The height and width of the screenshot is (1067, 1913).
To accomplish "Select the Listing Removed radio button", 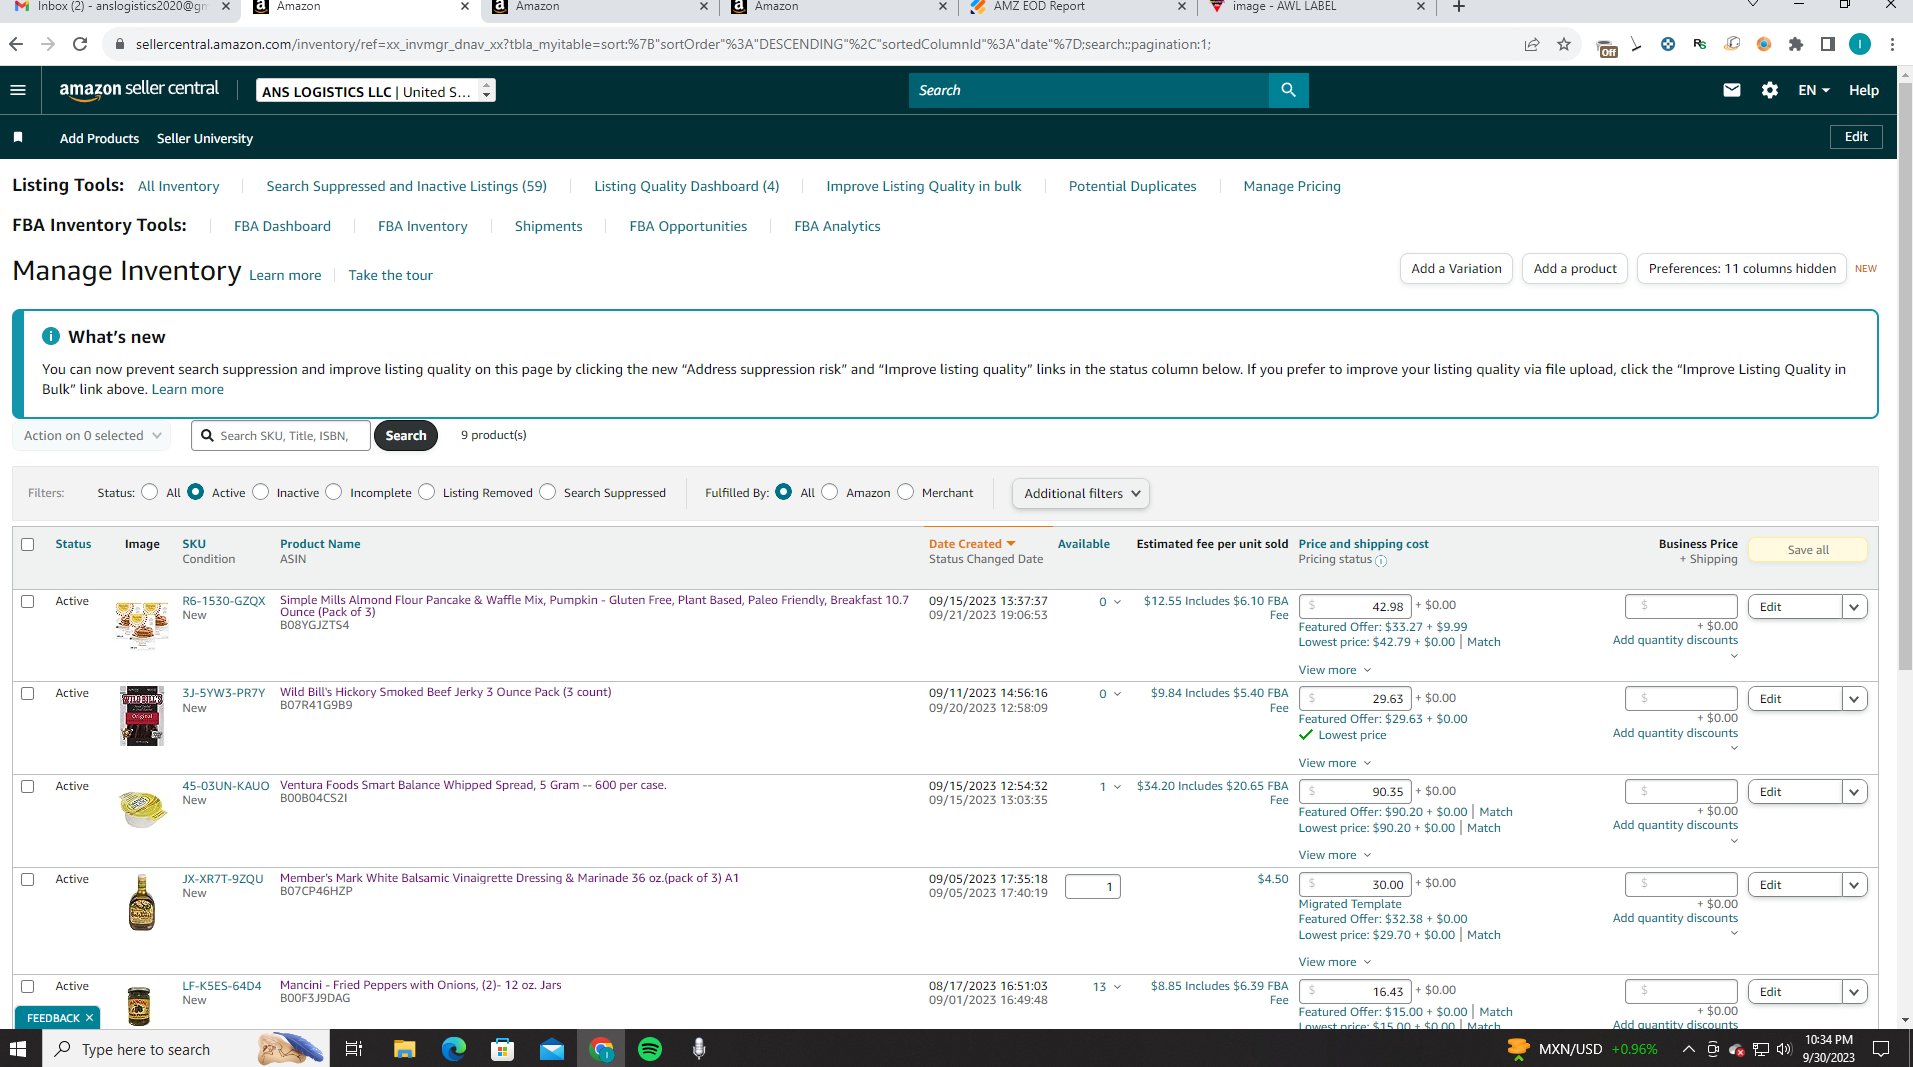I will coord(427,492).
